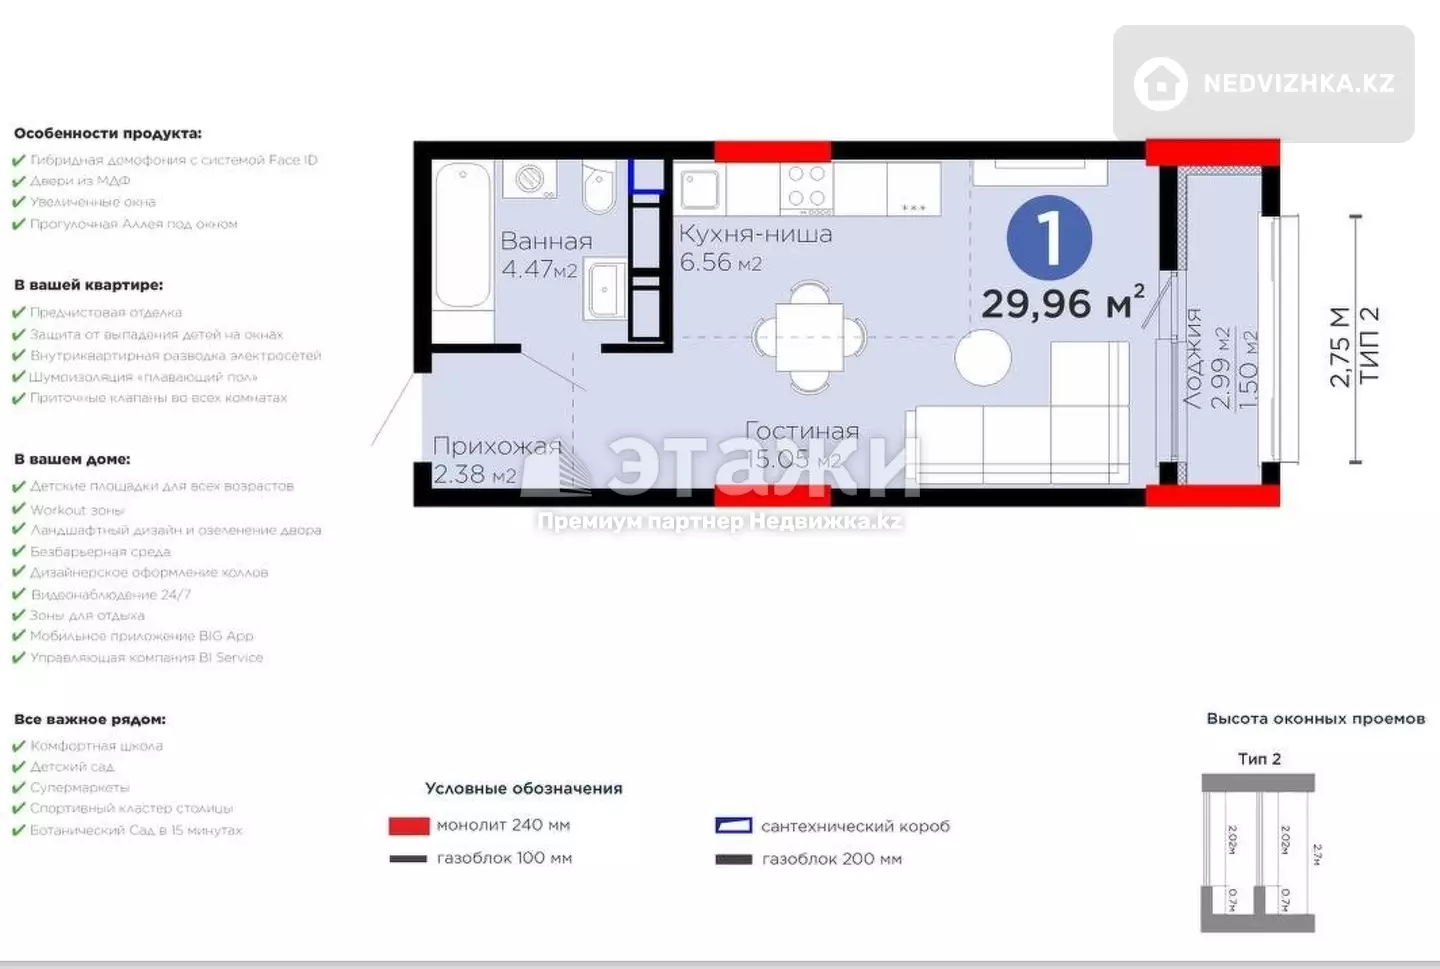Click the checkmark beside Двери из МДФ
Screen dimensions: 1440x969
pyautogui.click(x=18, y=181)
